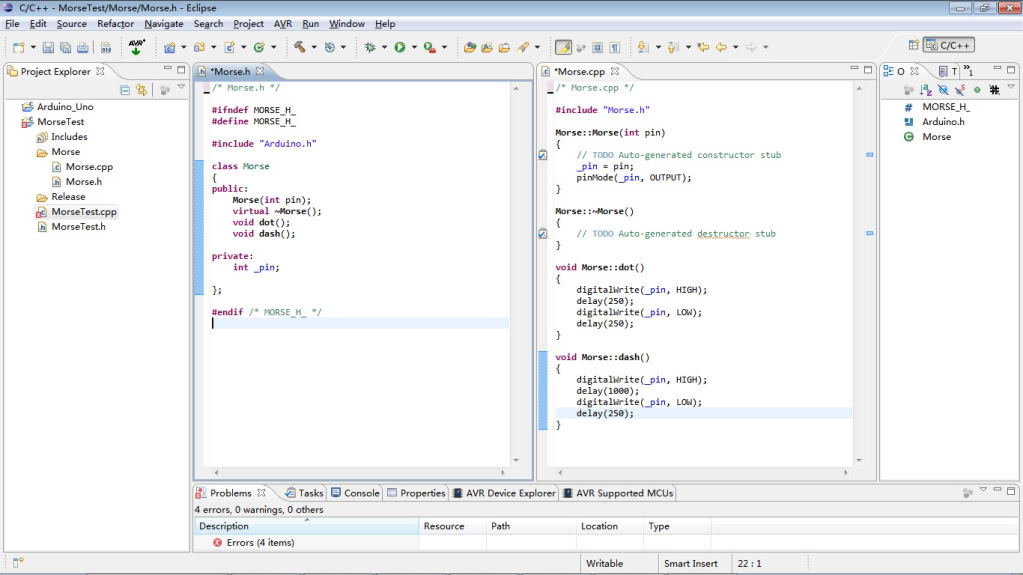1023x575 pixels.
Task: Switch to the C/C++ perspective button
Action: pyautogui.click(x=948, y=45)
